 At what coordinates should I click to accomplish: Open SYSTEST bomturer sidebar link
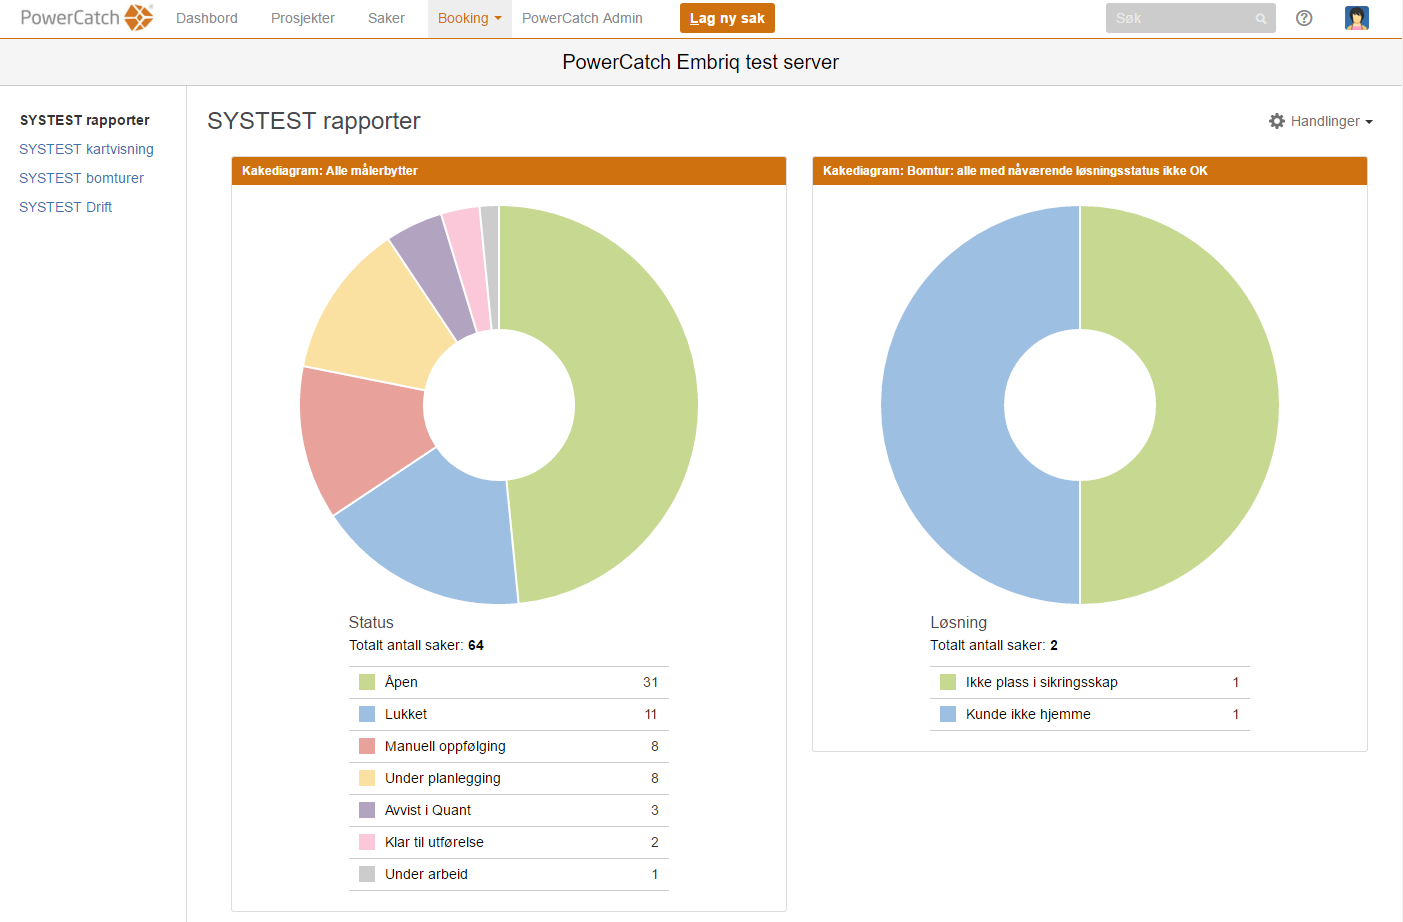(x=81, y=178)
